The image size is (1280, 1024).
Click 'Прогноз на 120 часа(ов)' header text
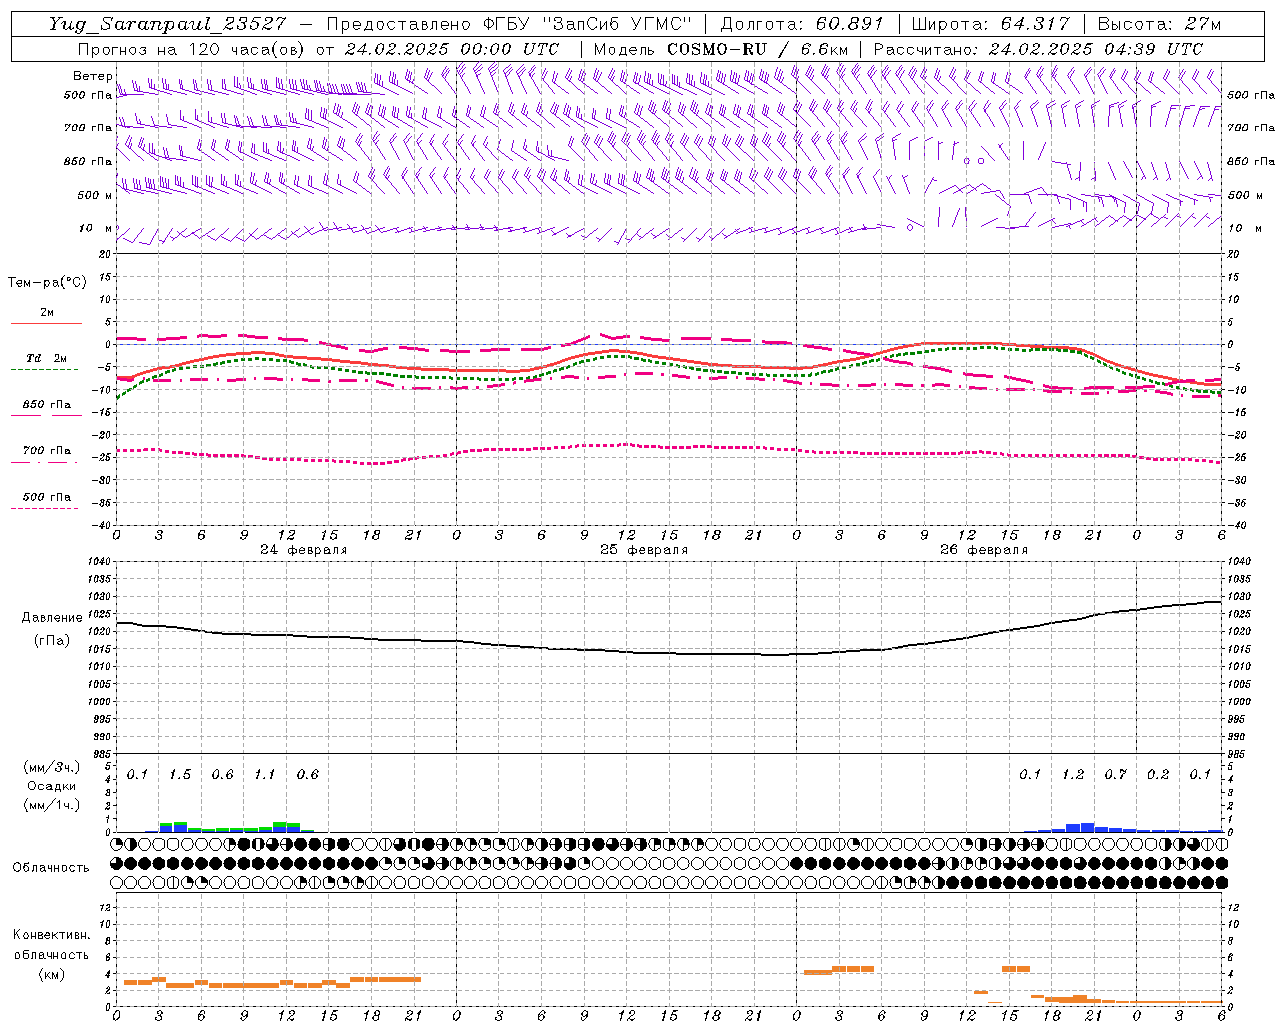click(x=192, y=49)
